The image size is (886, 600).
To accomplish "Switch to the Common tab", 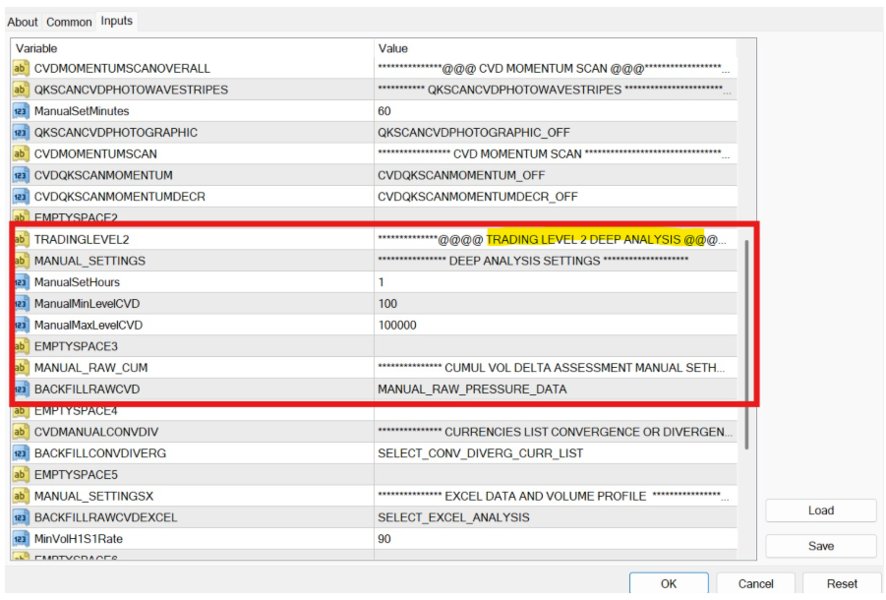I will click(x=69, y=22).
